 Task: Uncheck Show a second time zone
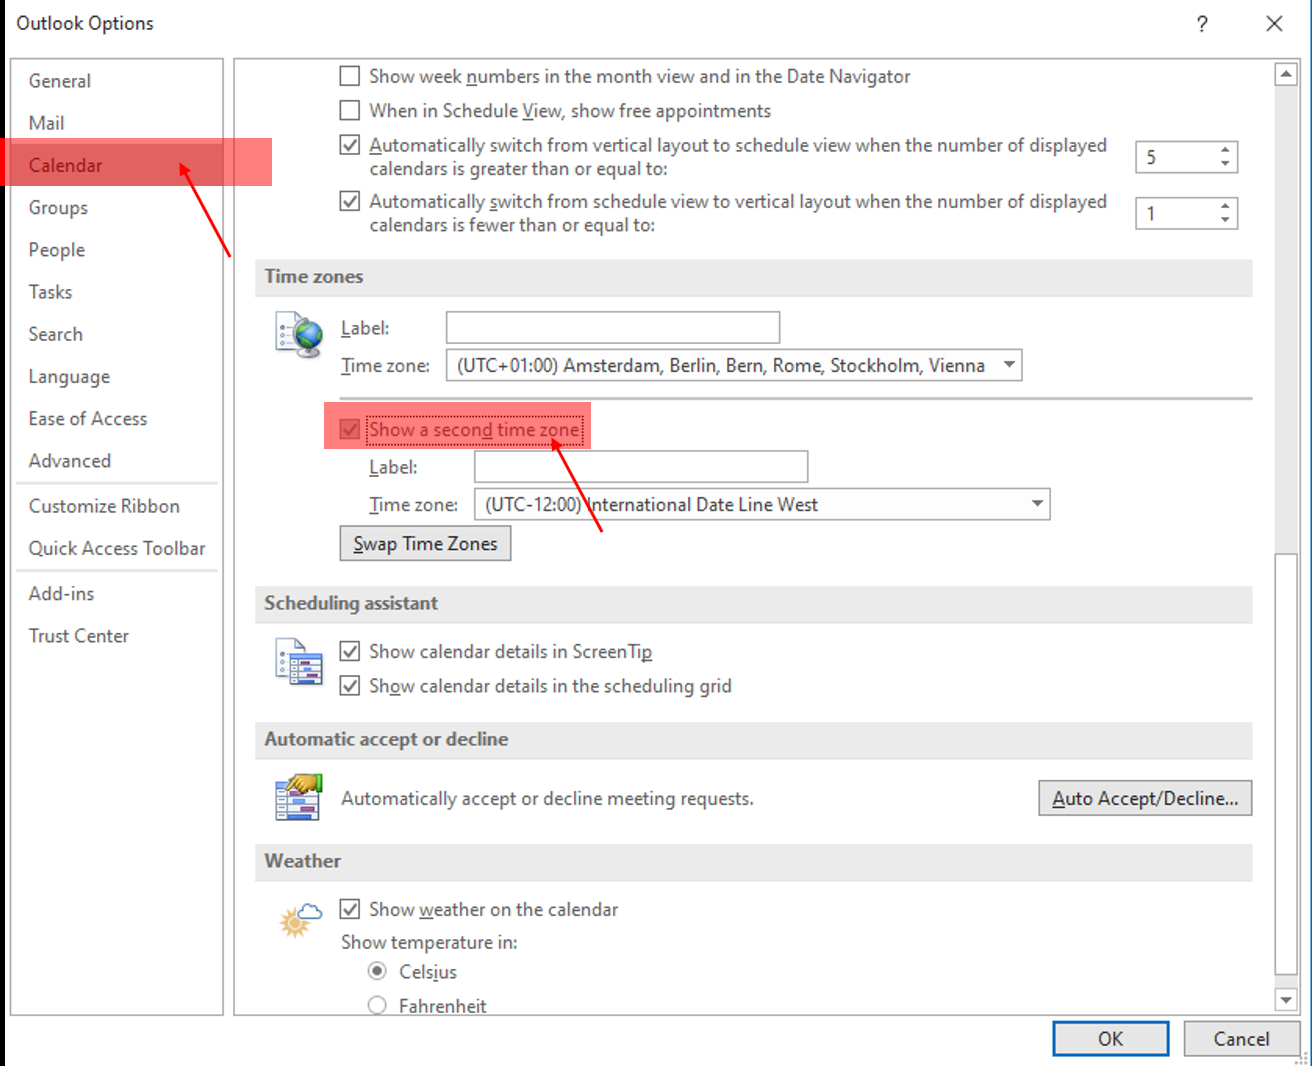pyautogui.click(x=350, y=430)
